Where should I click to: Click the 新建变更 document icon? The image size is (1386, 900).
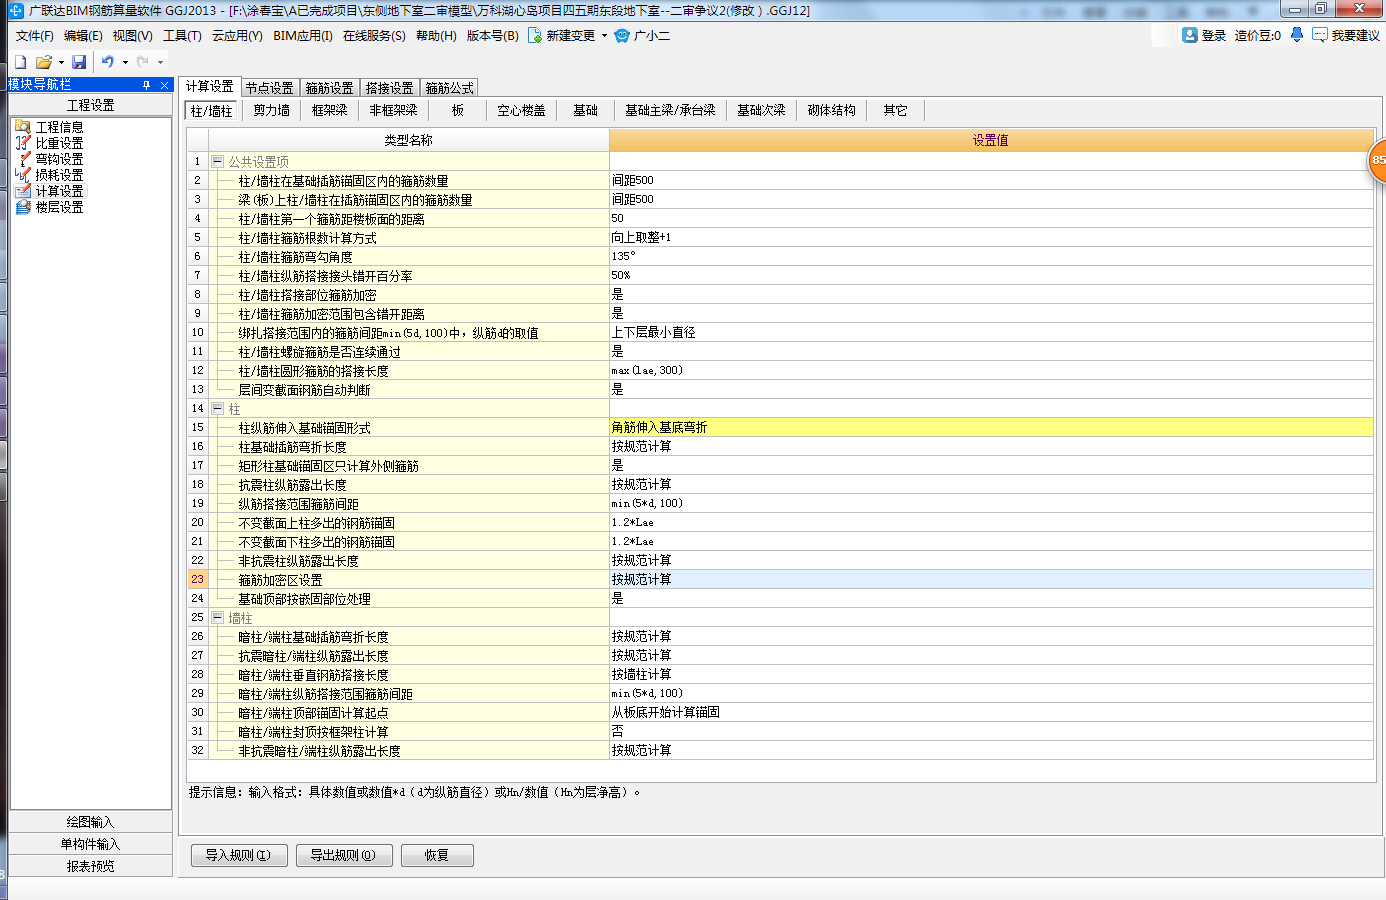click(535, 35)
